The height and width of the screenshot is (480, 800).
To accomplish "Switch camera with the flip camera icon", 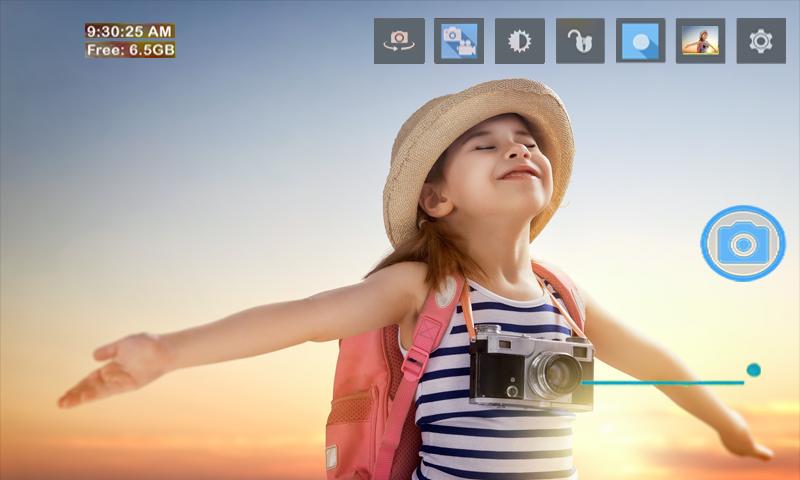I will pyautogui.click(x=399, y=41).
